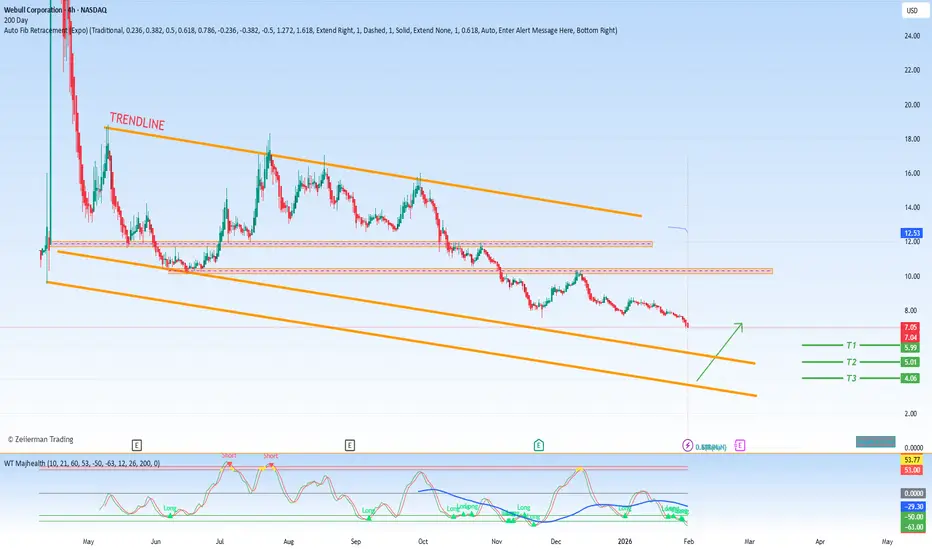
Task: Click the 0.0000 label in indicator scale
Action: [x=914, y=493]
